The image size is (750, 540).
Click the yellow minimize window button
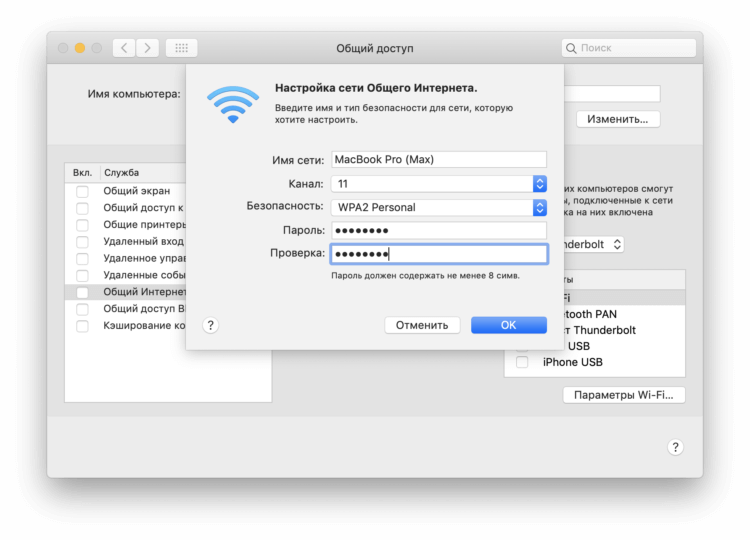click(x=80, y=48)
